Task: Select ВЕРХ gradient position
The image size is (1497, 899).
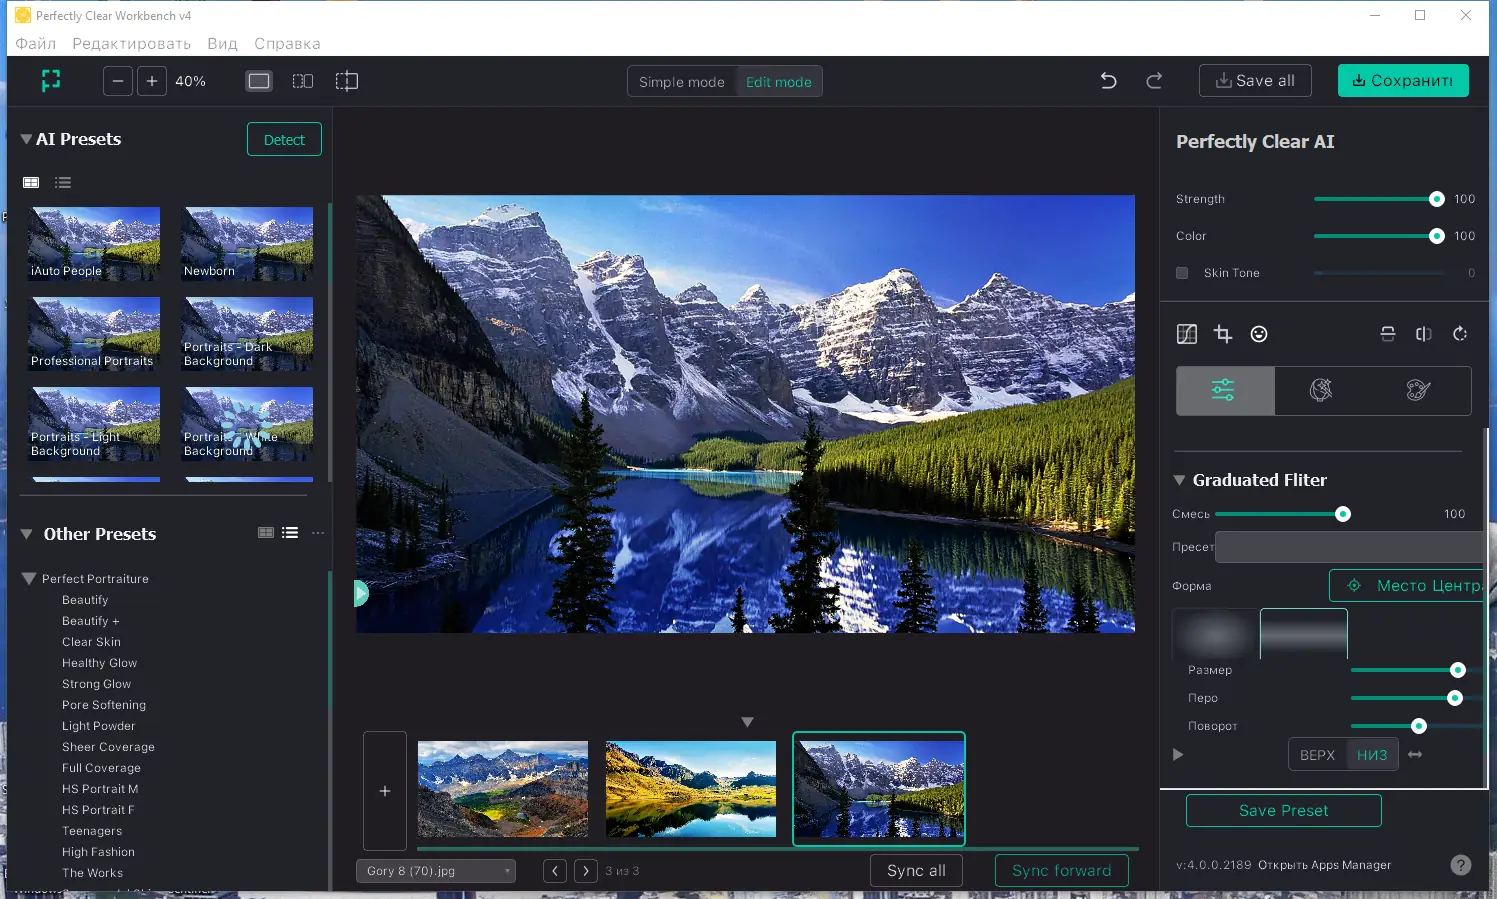Action: click(x=1317, y=755)
